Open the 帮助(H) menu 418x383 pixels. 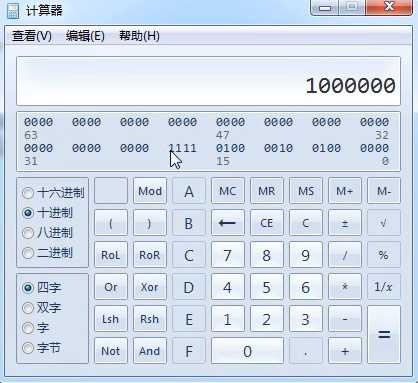click(139, 36)
